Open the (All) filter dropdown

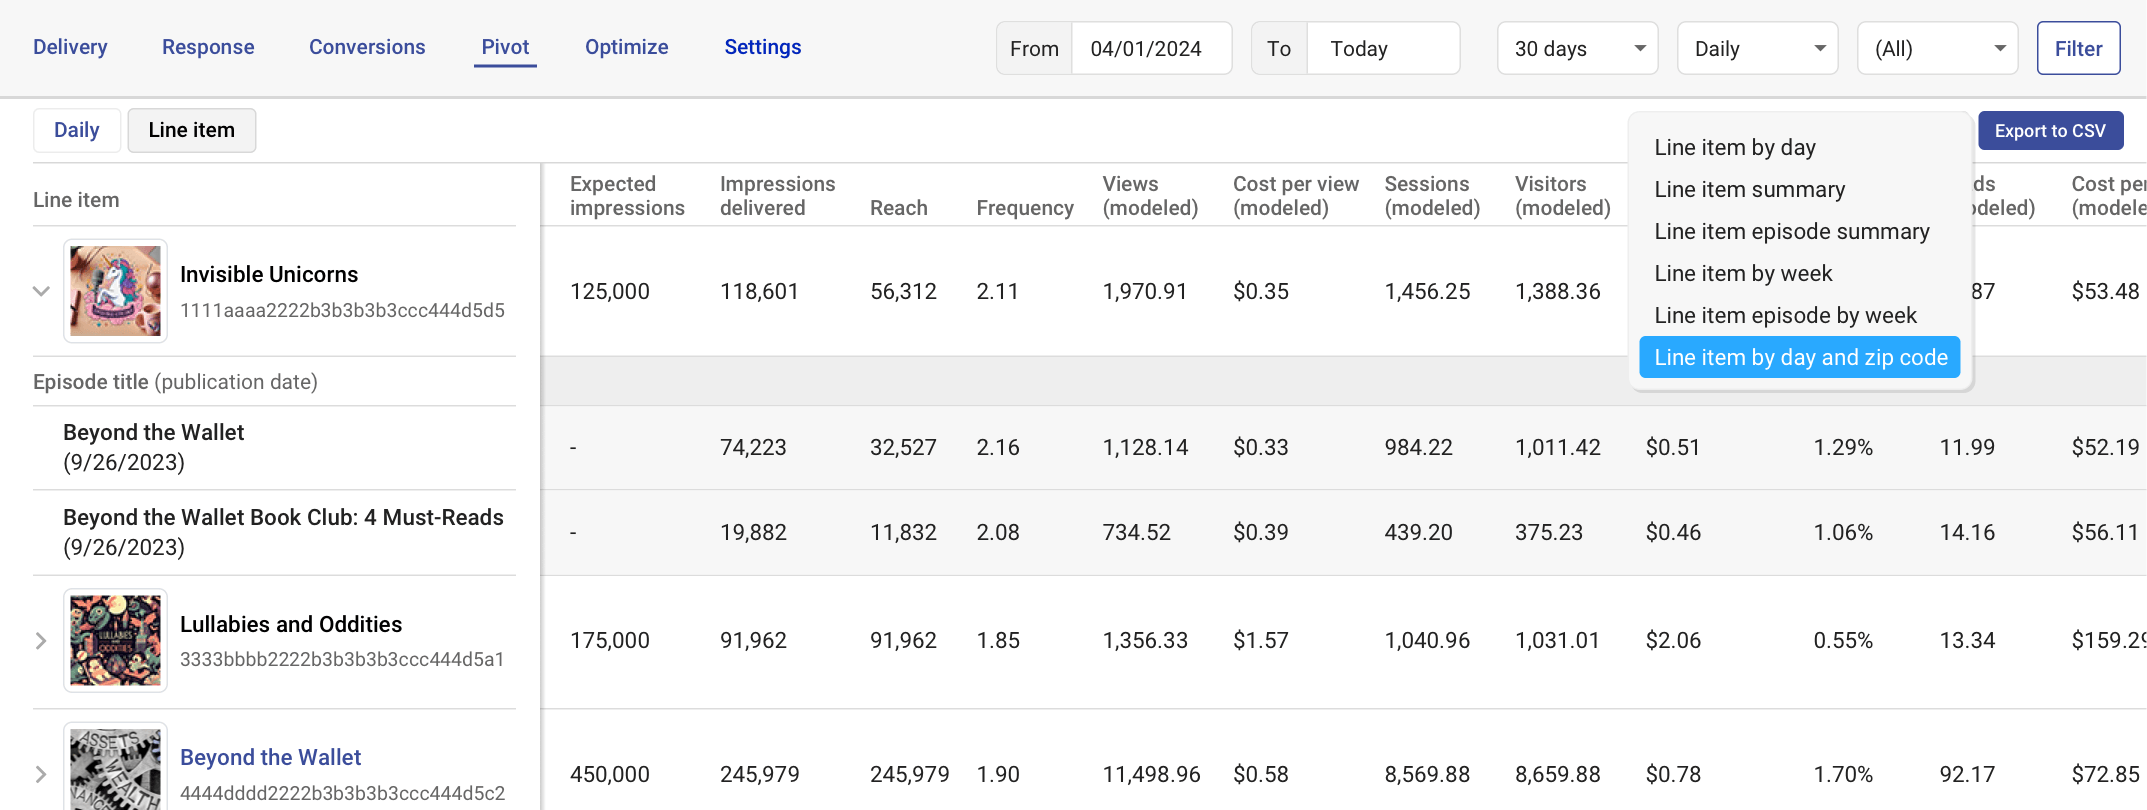[x=1938, y=48]
